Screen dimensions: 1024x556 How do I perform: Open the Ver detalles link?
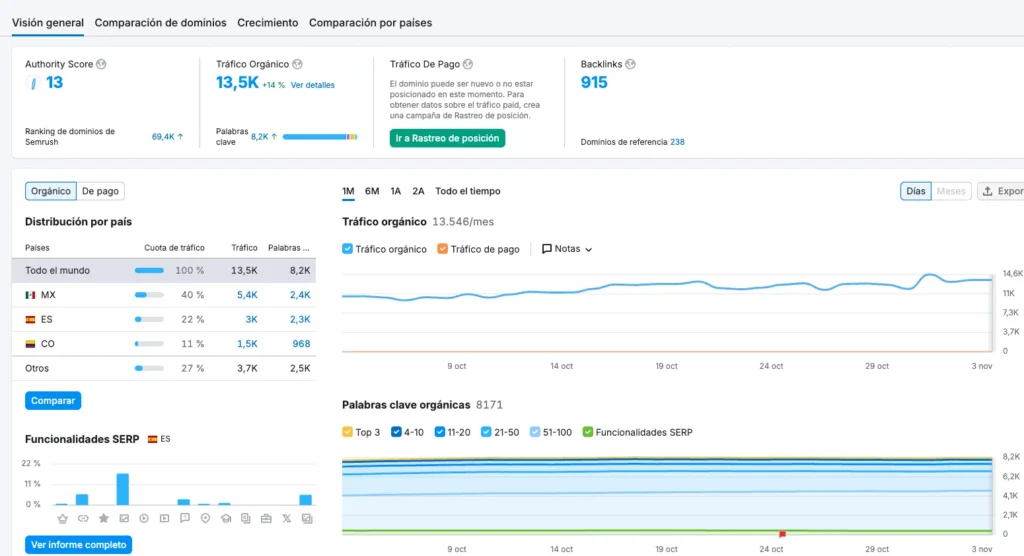[x=313, y=85]
